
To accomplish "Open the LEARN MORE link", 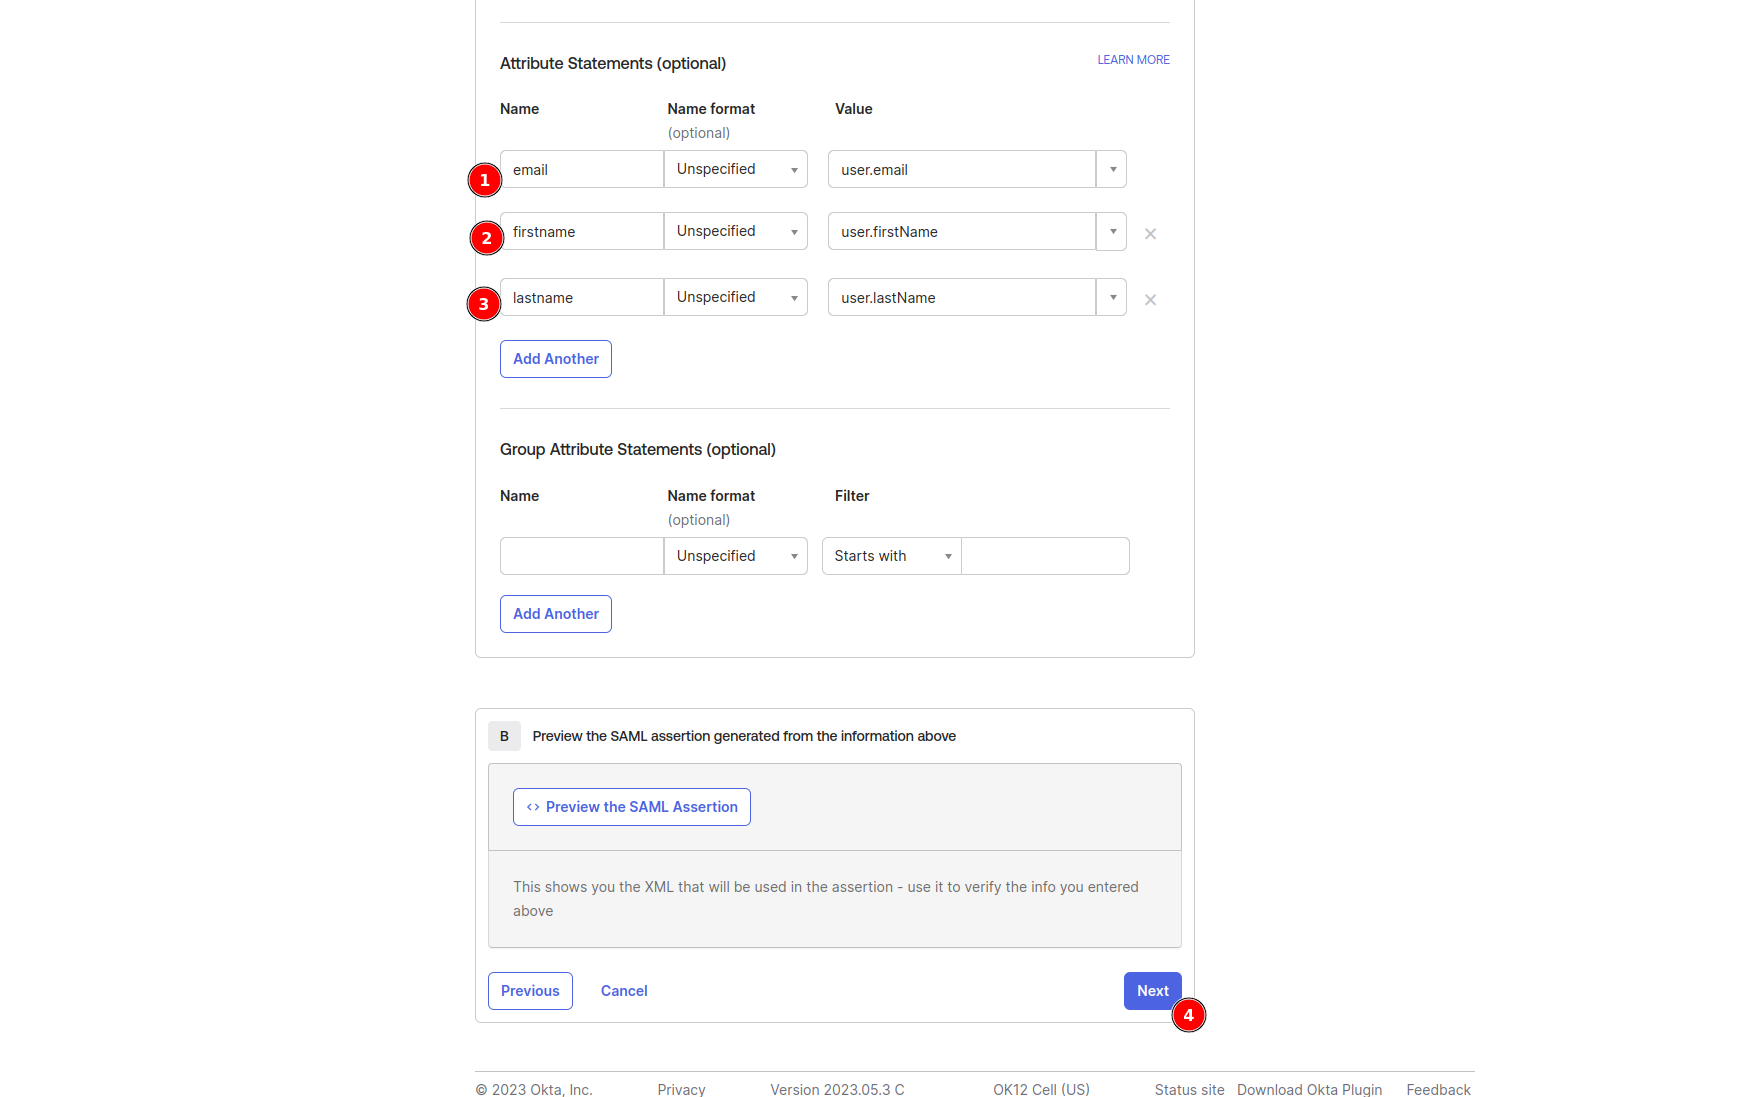I will [x=1133, y=60].
